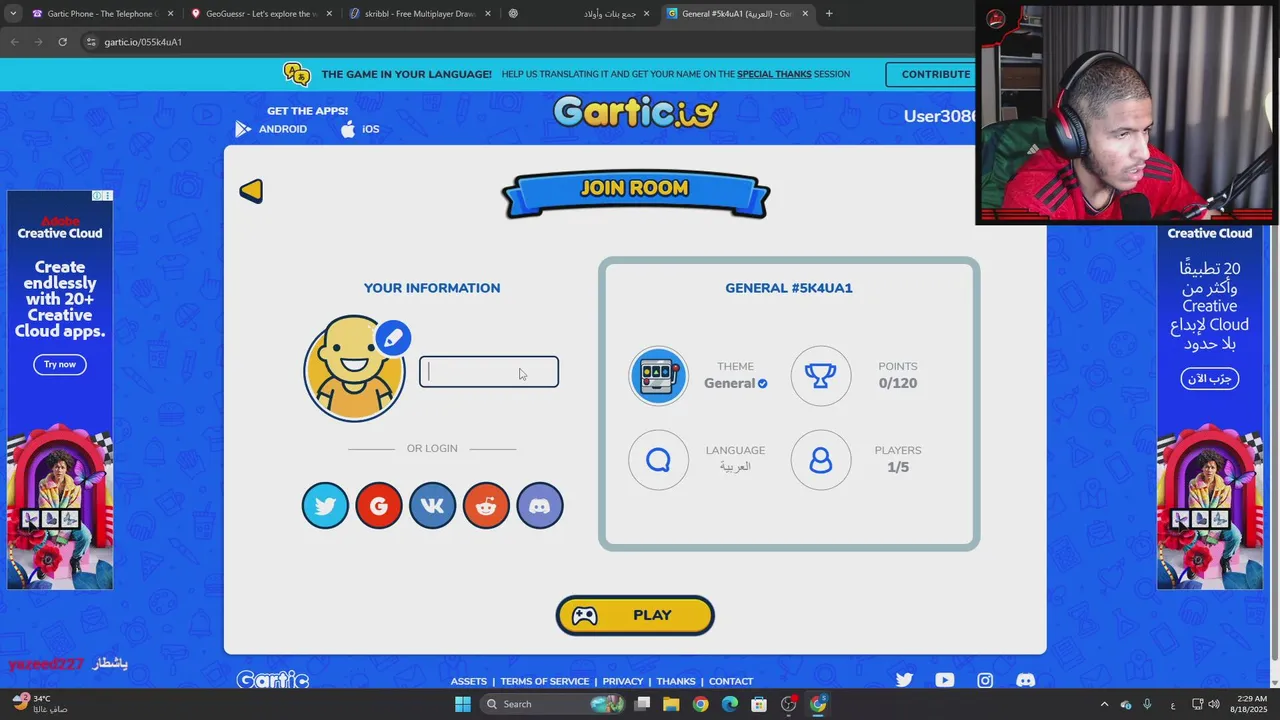The width and height of the screenshot is (1280, 720).
Task: Click the yellow smiley avatar picture
Action: coord(354,369)
